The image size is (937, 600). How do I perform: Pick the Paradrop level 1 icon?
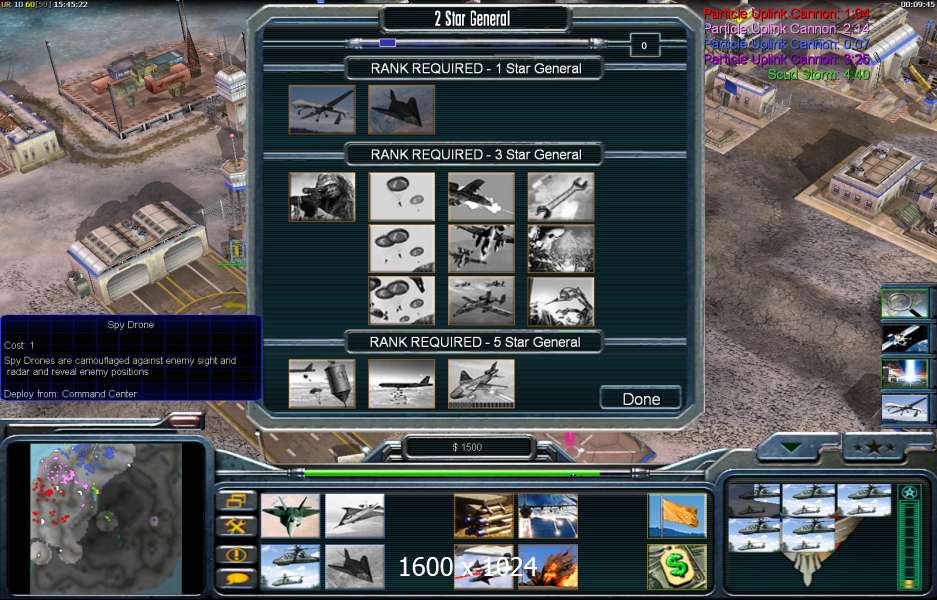click(x=402, y=197)
